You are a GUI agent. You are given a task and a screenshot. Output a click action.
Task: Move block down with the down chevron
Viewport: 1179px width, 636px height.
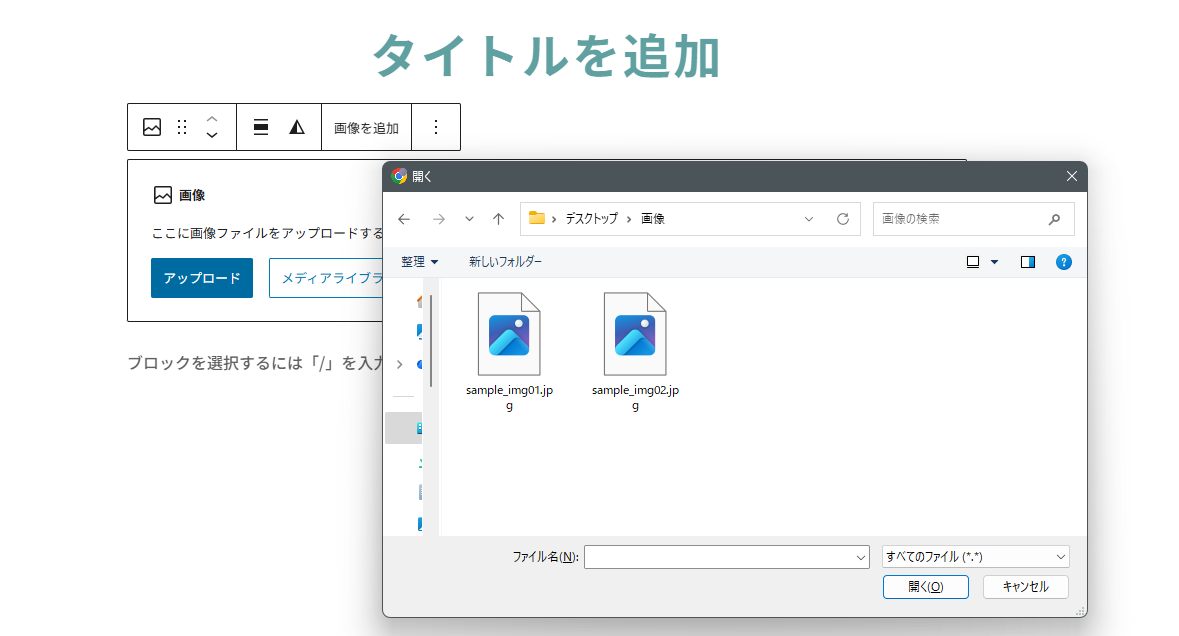click(212, 135)
